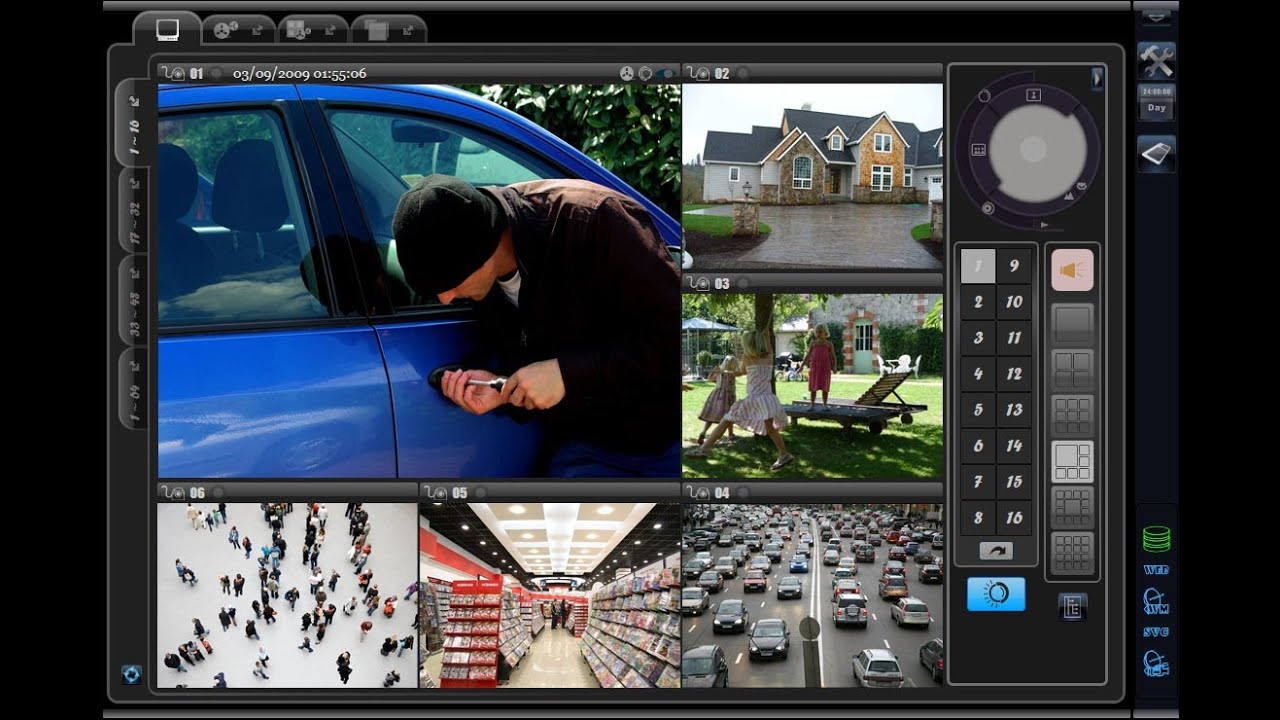Collapse the top-right dropdown arrow
The height and width of the screenshot is (720, 1280).
pos(1156,16)
